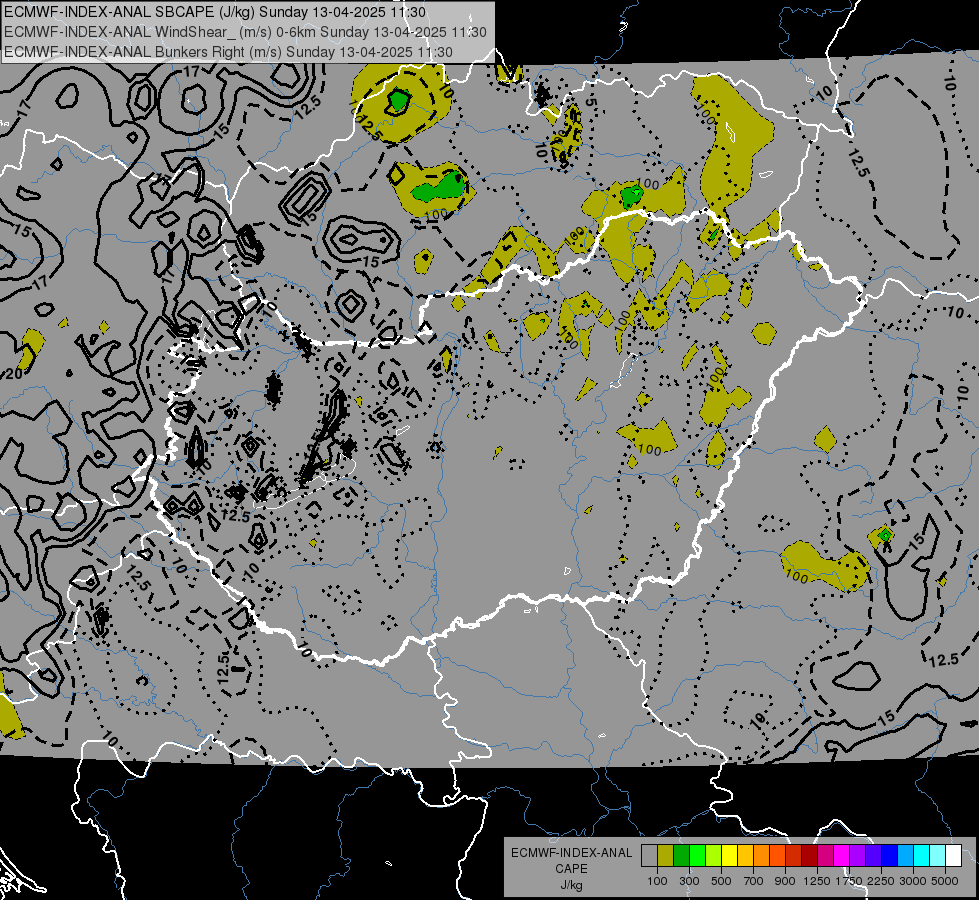Choose the orange legend swatch before 900

pos(777,856)
